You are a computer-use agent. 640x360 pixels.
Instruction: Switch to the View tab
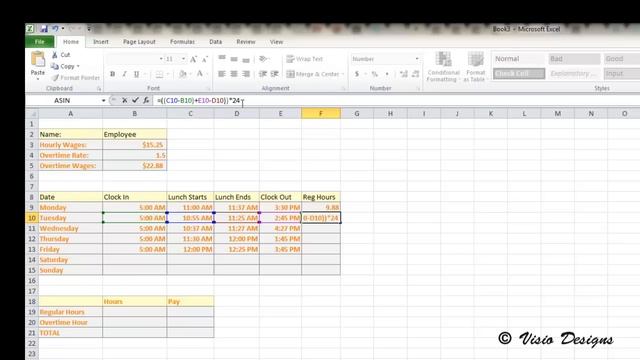[x=276, y=42]
